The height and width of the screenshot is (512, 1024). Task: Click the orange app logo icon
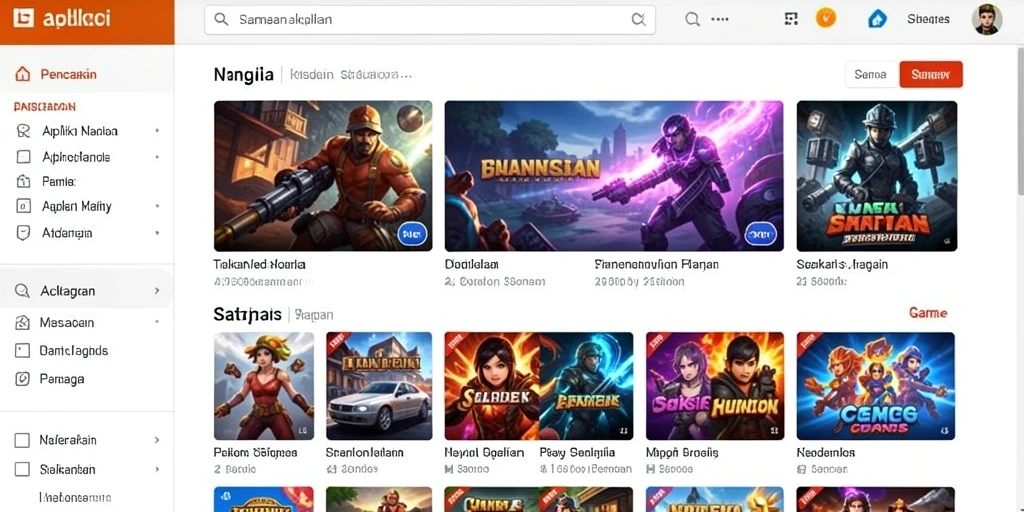(23, 18)
